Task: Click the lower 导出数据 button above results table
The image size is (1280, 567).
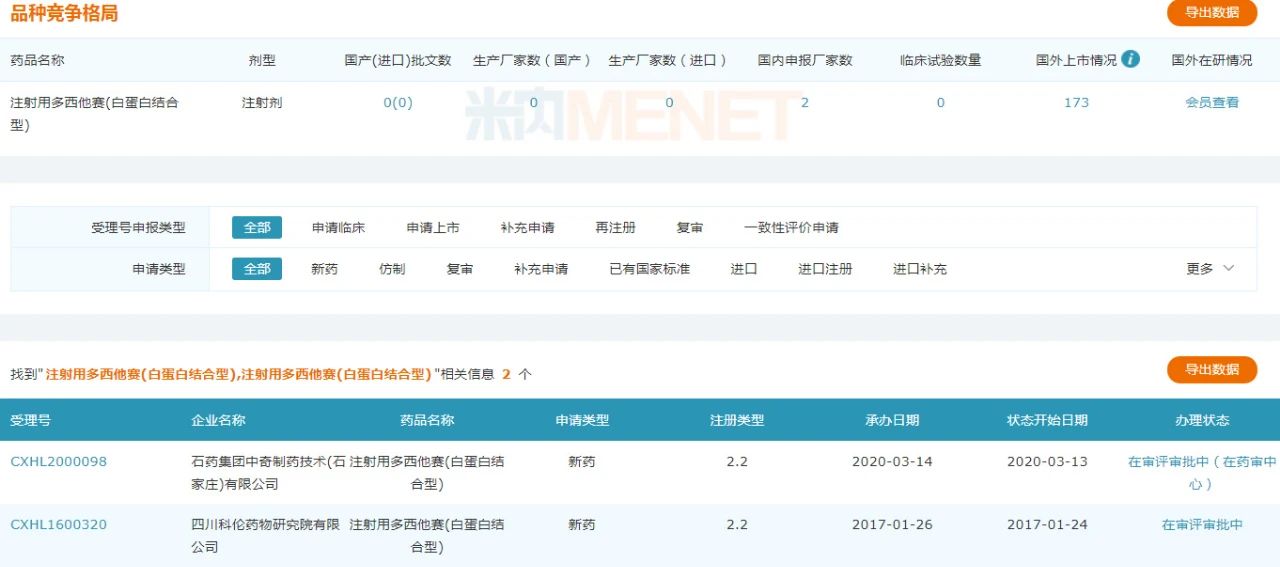Action: pos(1211,370)
